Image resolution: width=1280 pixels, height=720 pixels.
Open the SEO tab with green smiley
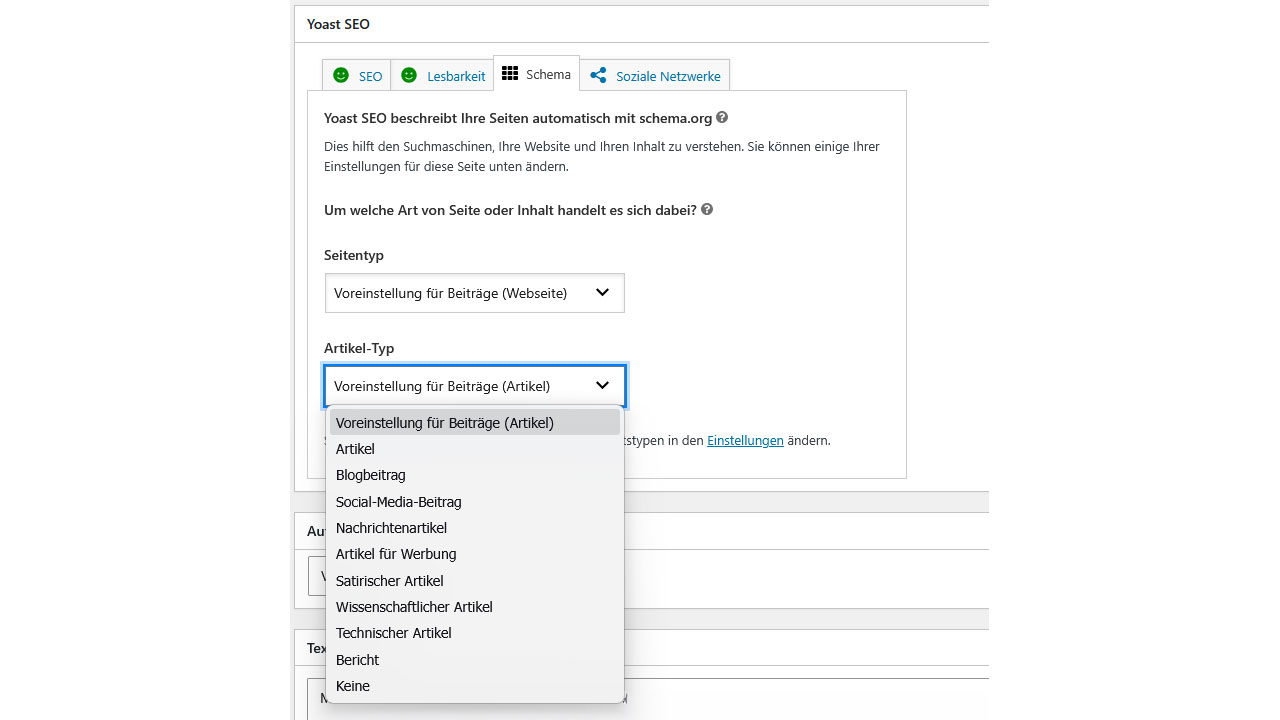(357, 76)
